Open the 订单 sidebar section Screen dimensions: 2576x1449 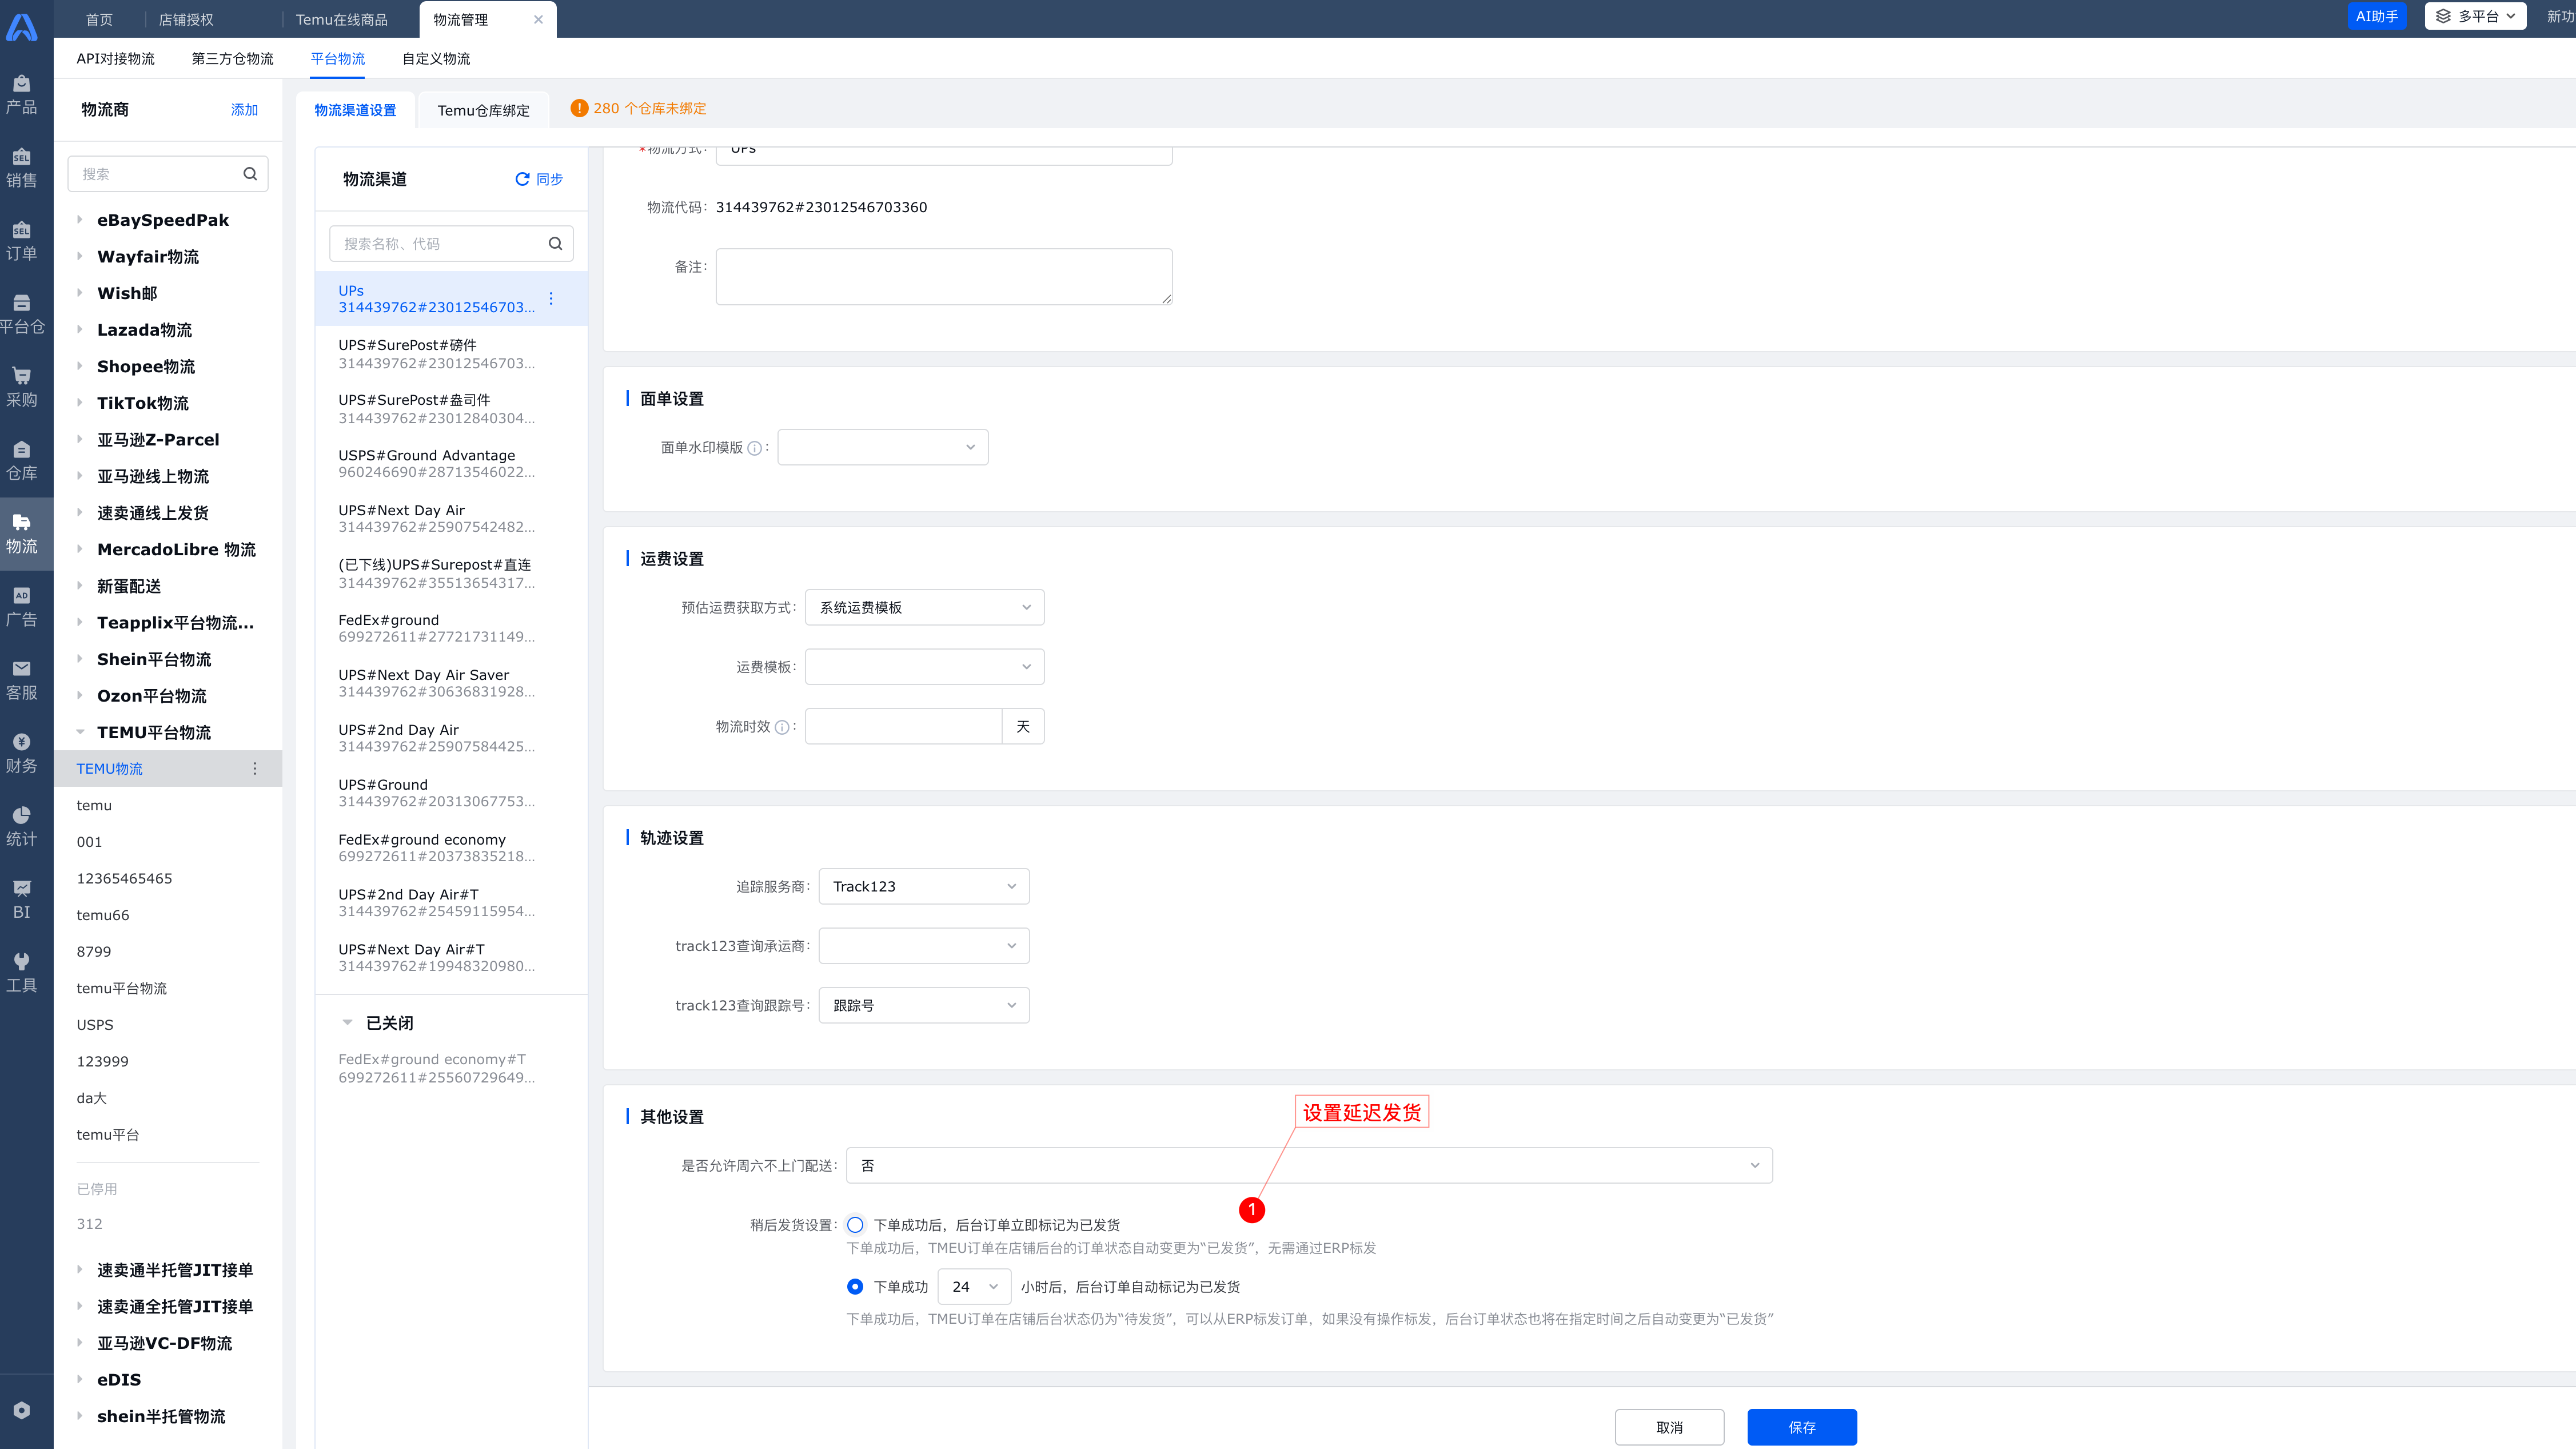[x=21, y=240]
